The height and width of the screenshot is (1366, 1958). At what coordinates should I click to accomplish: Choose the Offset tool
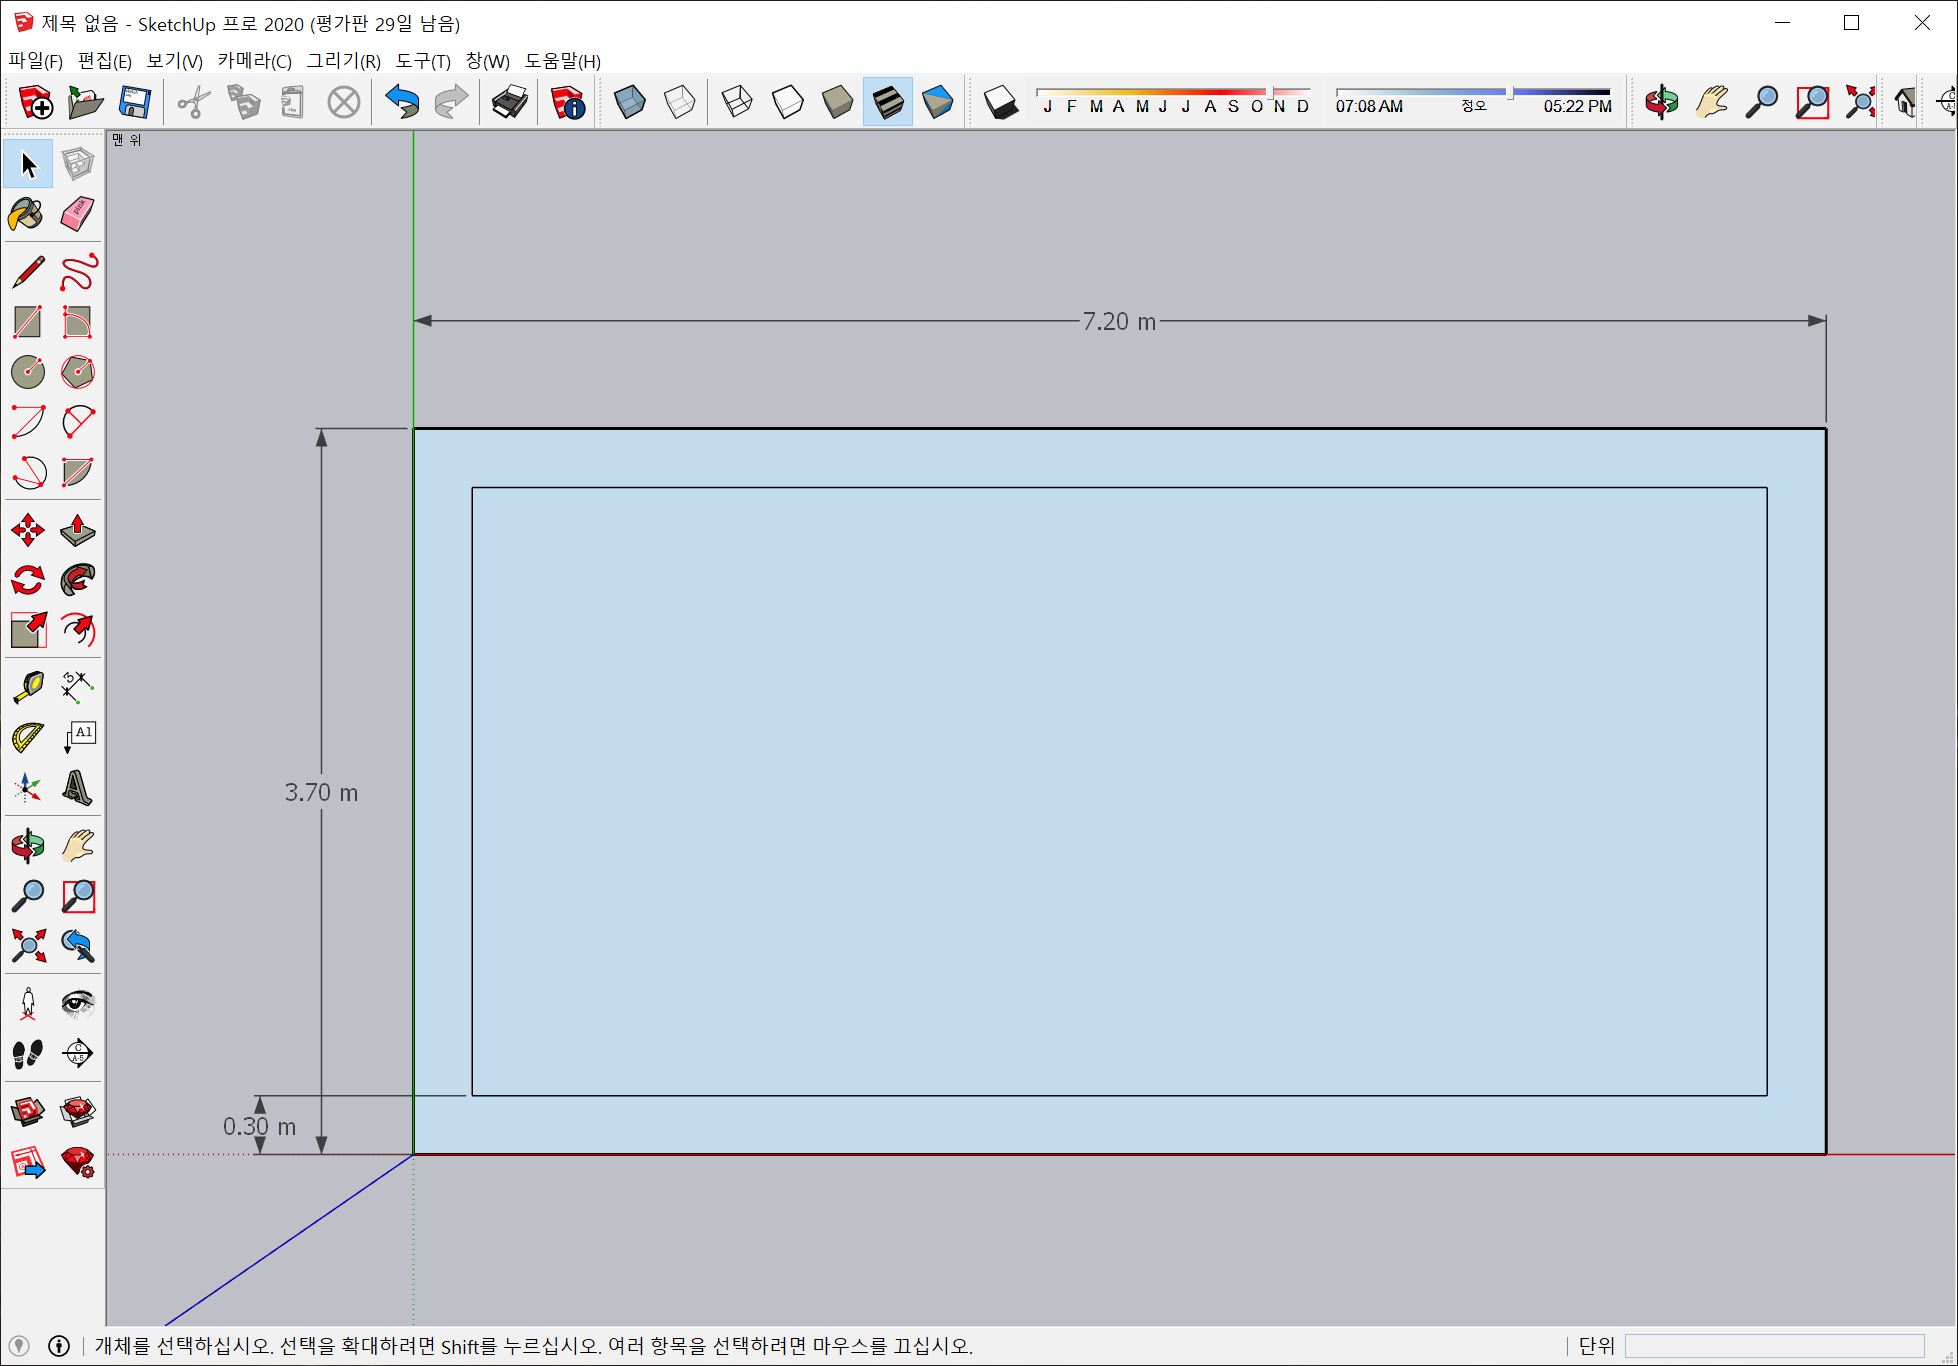77,630
